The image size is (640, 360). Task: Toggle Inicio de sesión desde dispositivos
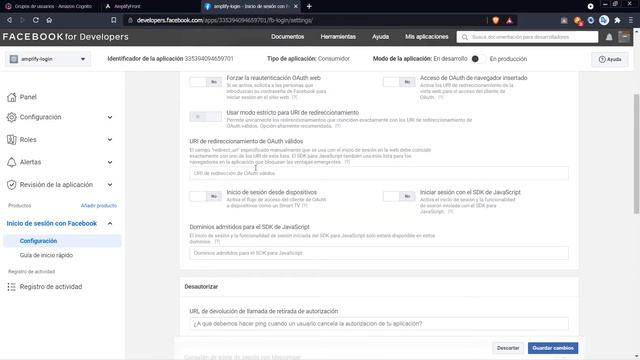(205, 196)
